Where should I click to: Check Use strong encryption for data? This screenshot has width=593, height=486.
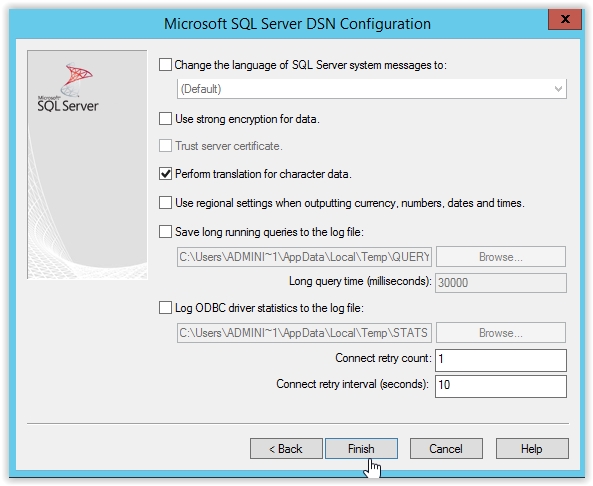(x=165, y=119)
